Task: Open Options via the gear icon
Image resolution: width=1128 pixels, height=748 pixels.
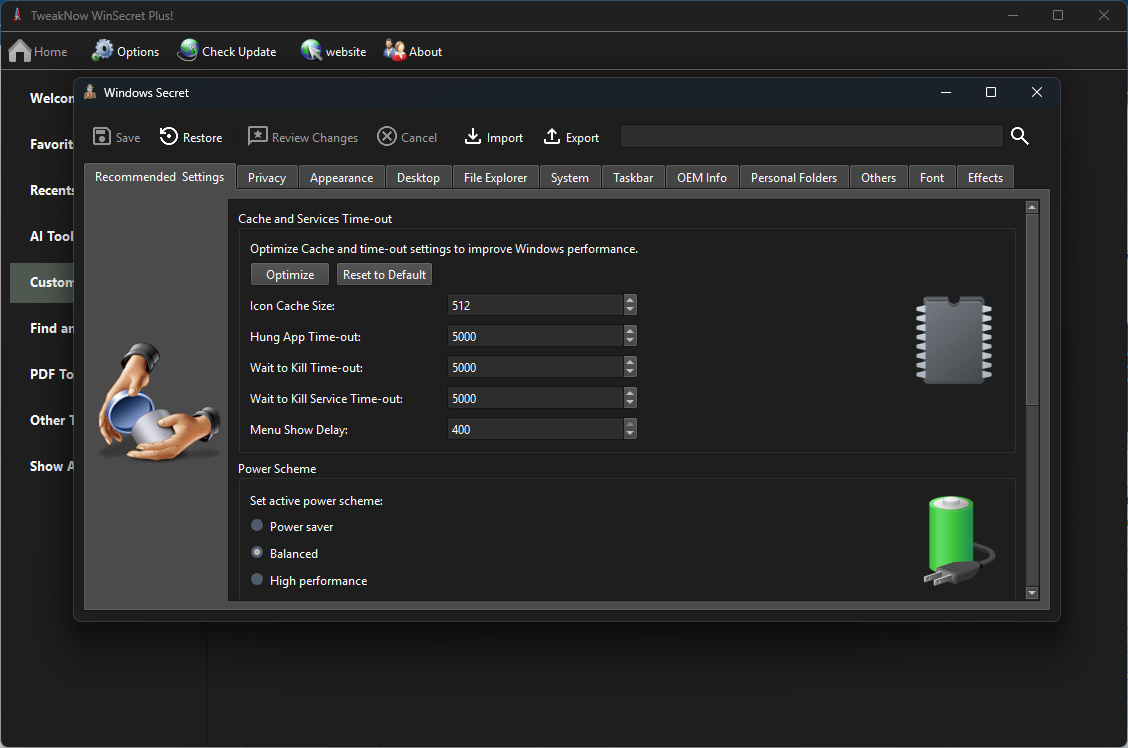Action: click(x=103, y=51)
